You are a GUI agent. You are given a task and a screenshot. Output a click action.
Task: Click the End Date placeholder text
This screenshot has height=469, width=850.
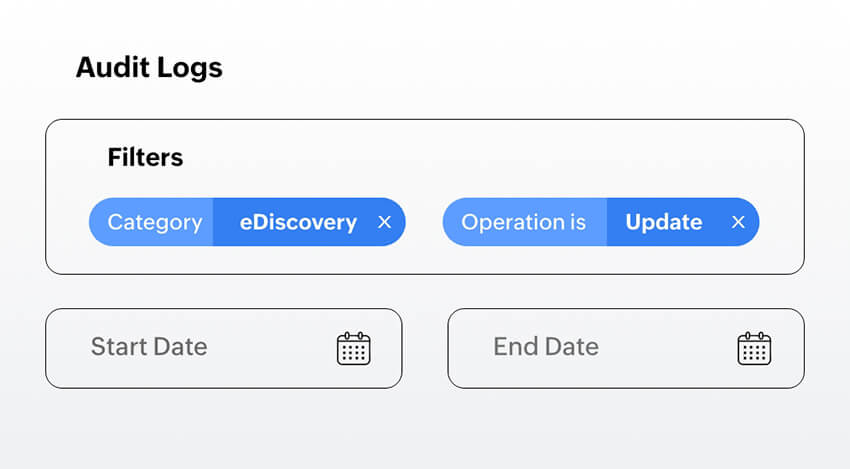click(546, 347)
